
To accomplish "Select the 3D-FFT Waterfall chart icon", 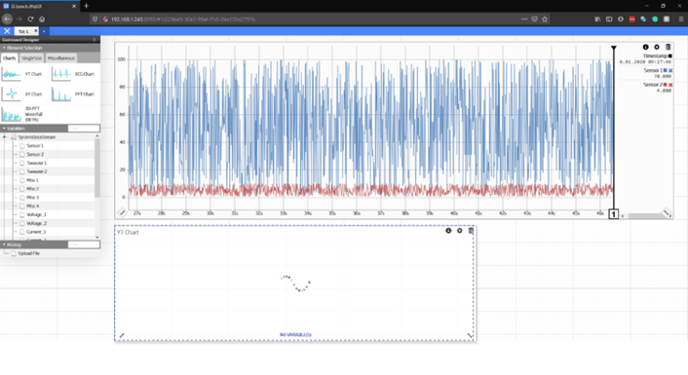I will click(11, 114).
